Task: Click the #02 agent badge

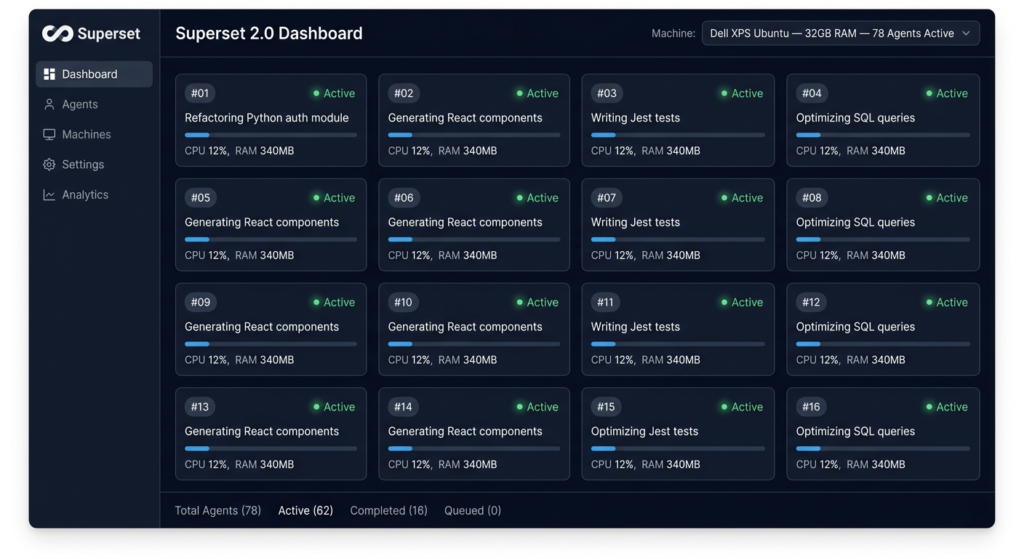Action: point(404,93)
